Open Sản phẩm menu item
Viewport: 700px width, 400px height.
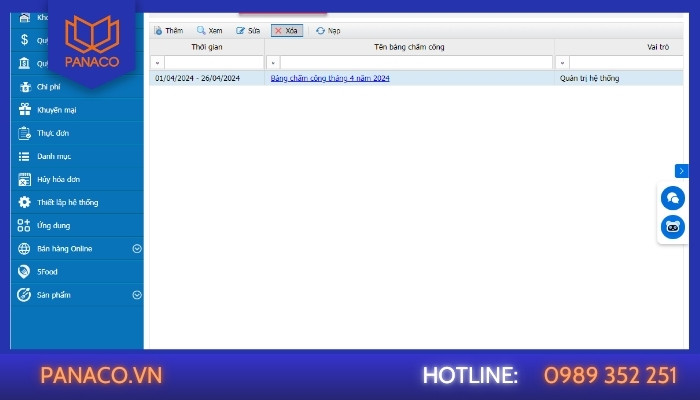pyautogui.click(x=77, y=295)
